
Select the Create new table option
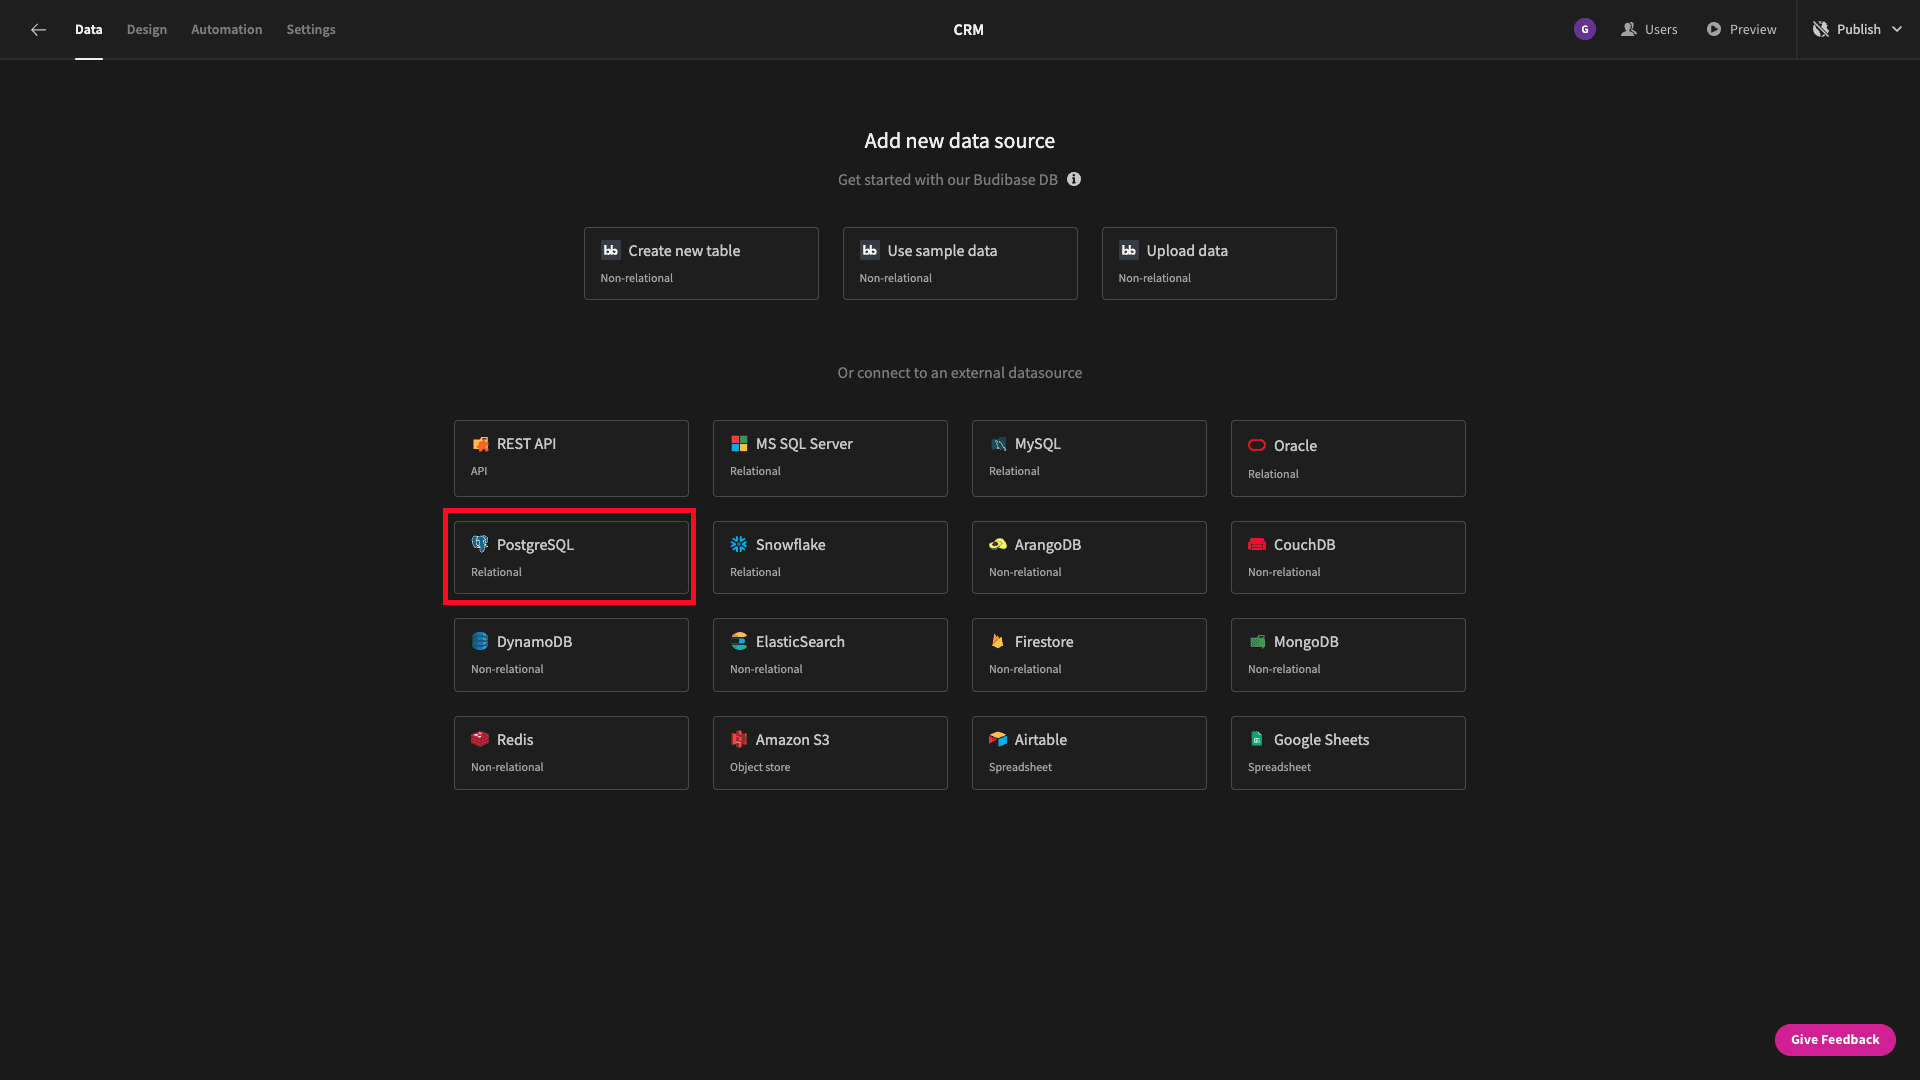pyautogui.click(x=700, y=262)
